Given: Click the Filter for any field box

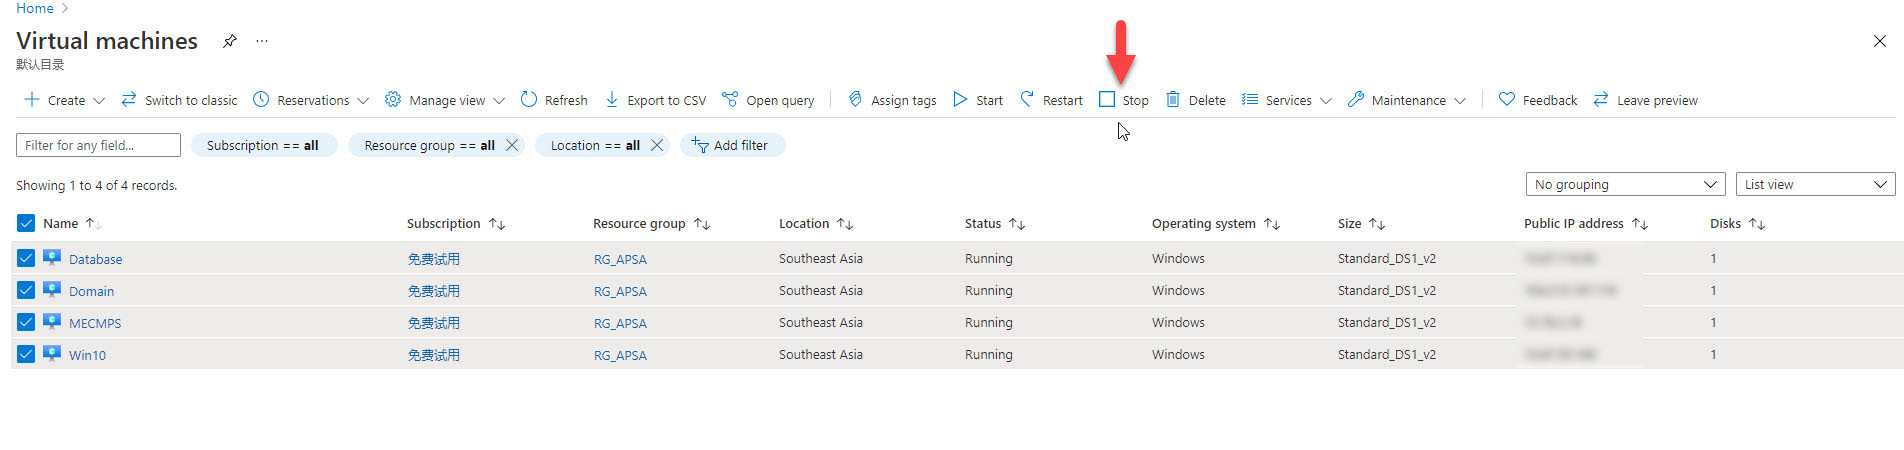Looking at the screenshot, I should click(98, 145).
